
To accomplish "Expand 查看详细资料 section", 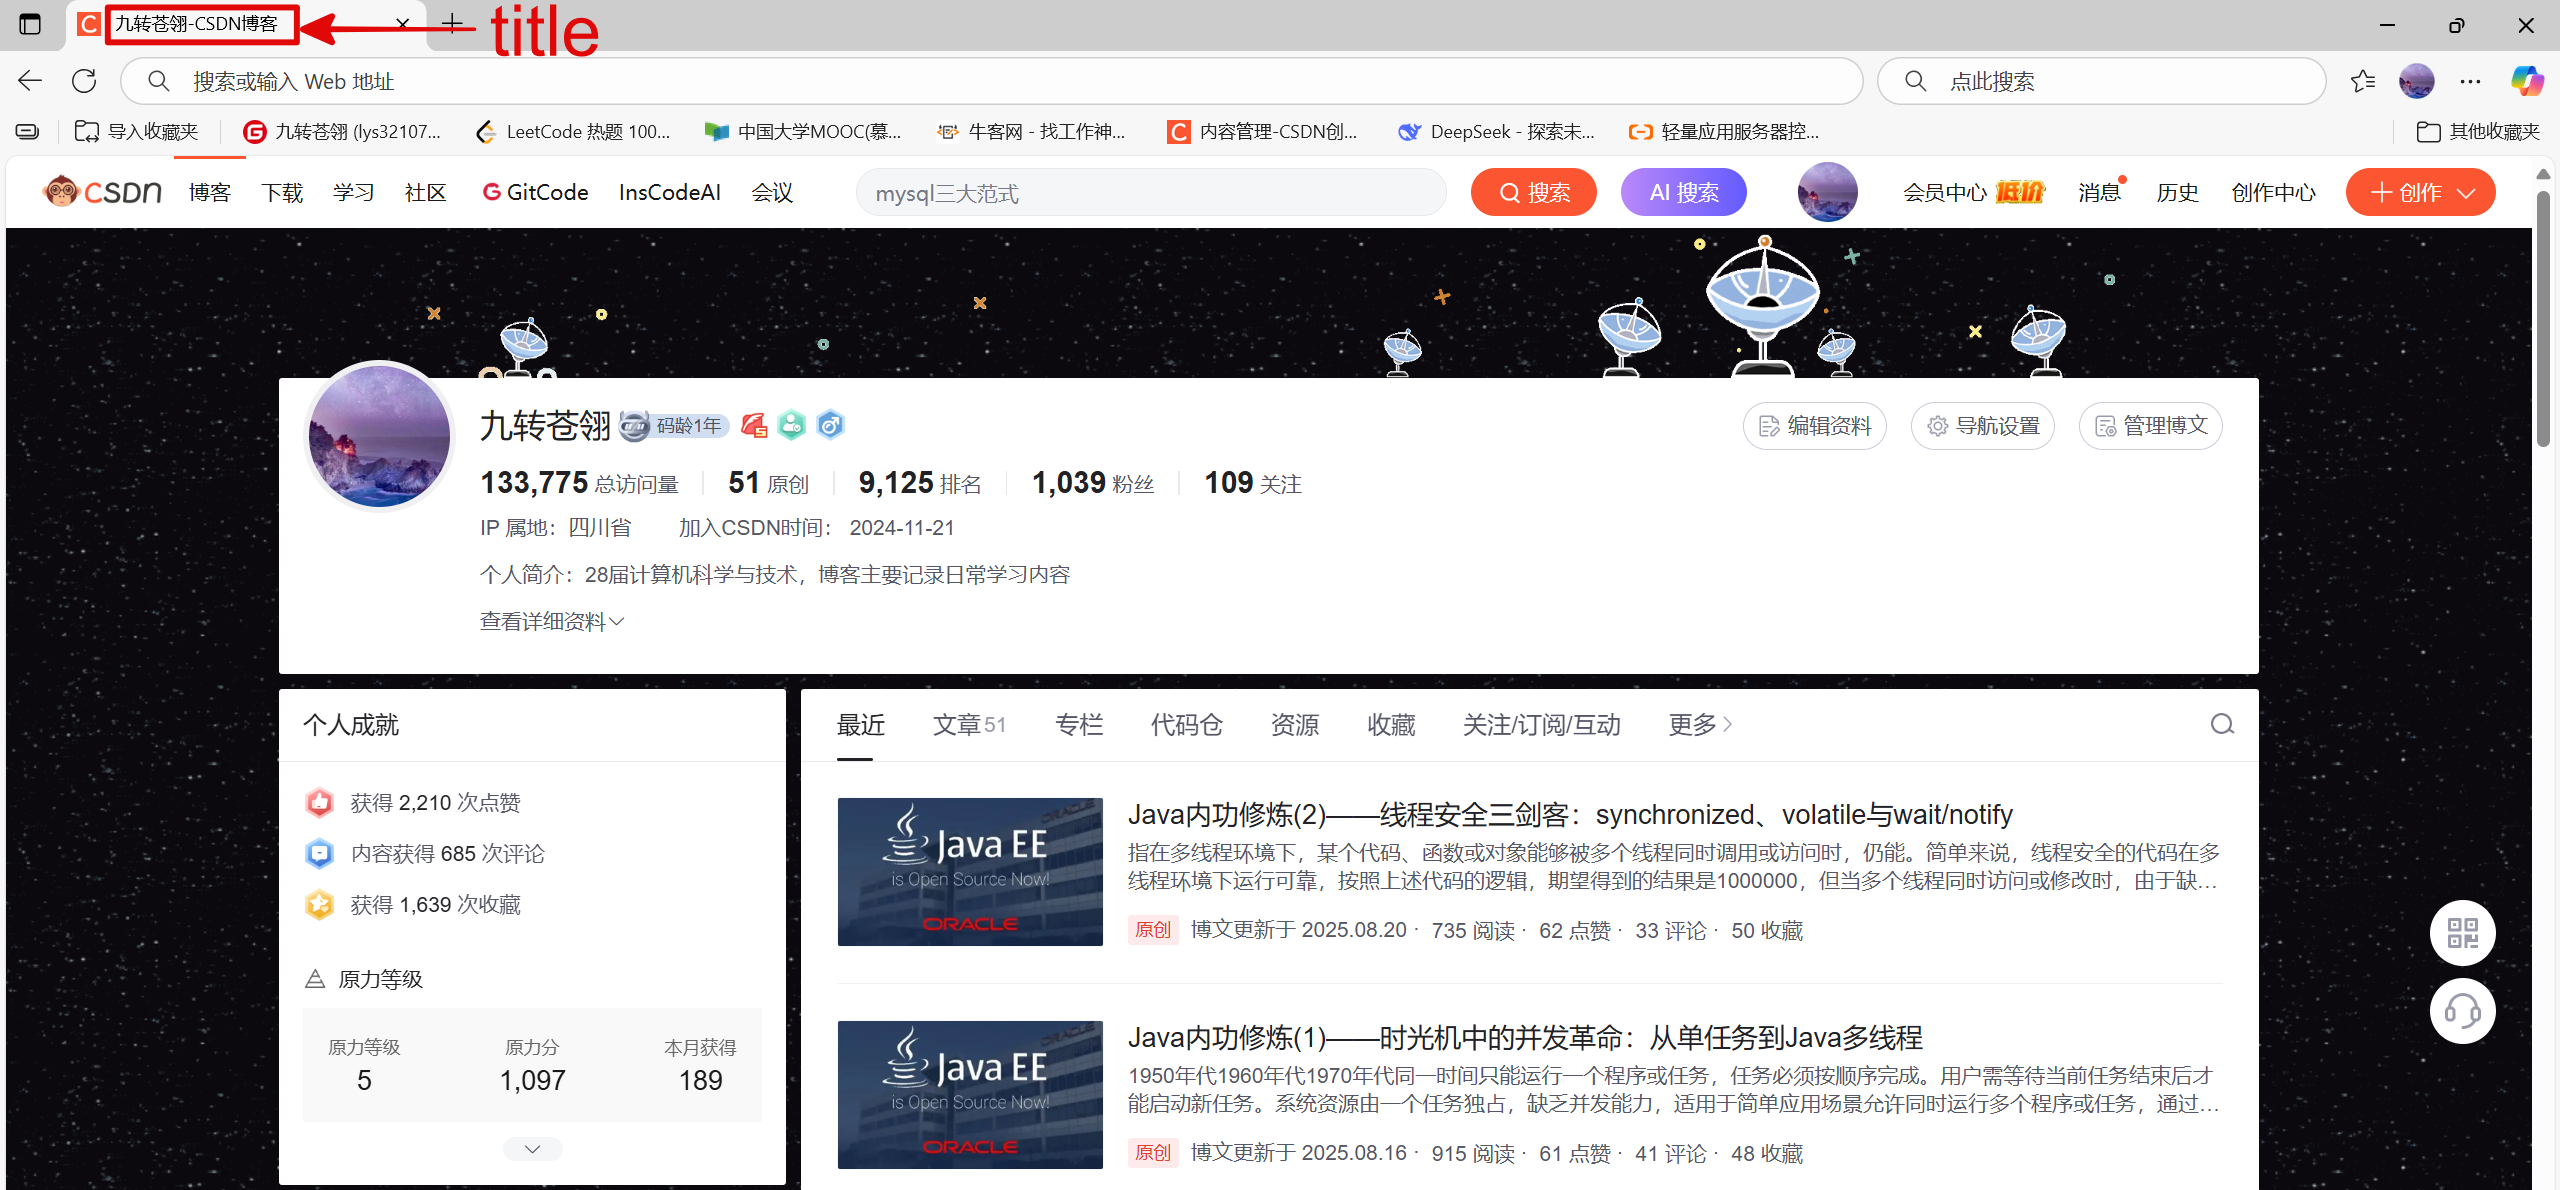I will click(x=550, y=621).
